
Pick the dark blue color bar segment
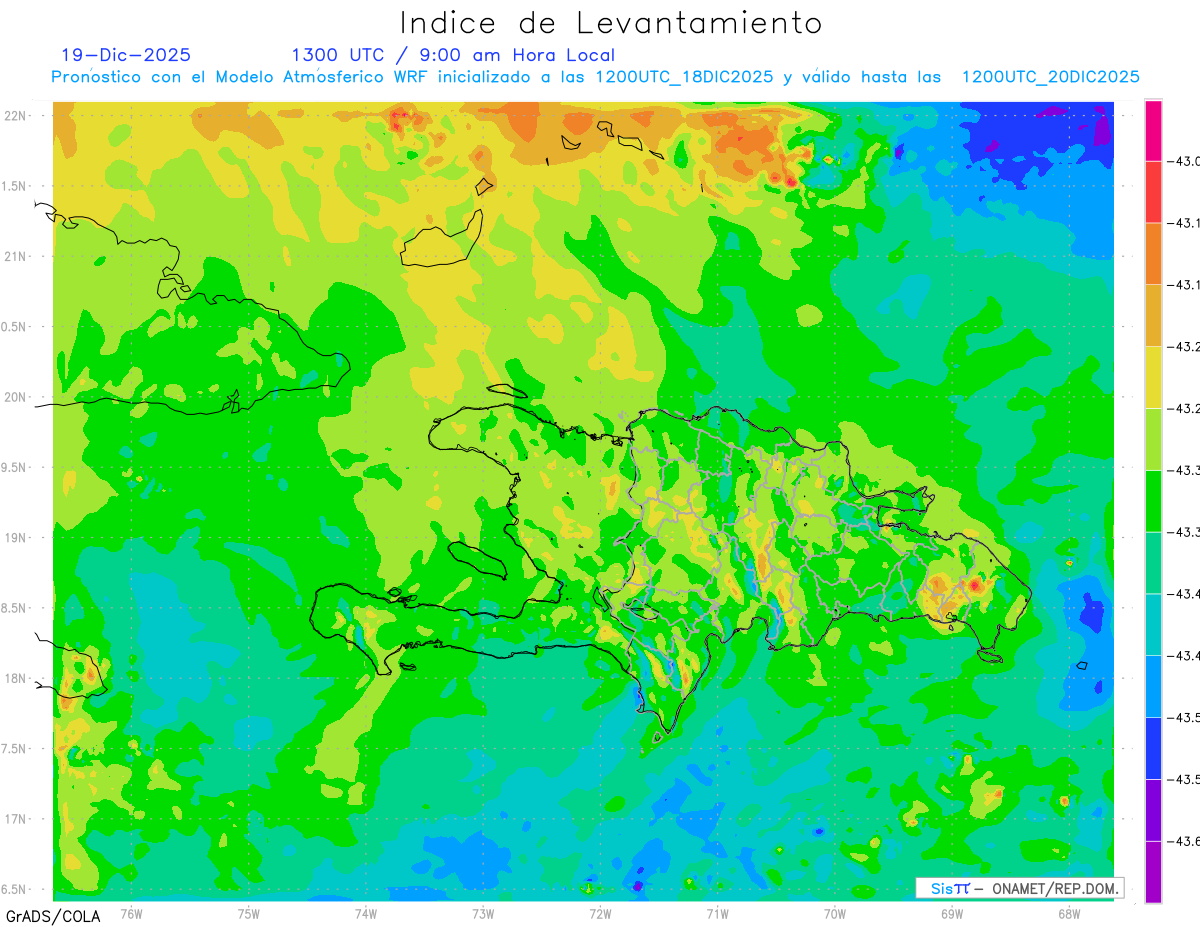pyautogui.click(x=1153, y=747)
